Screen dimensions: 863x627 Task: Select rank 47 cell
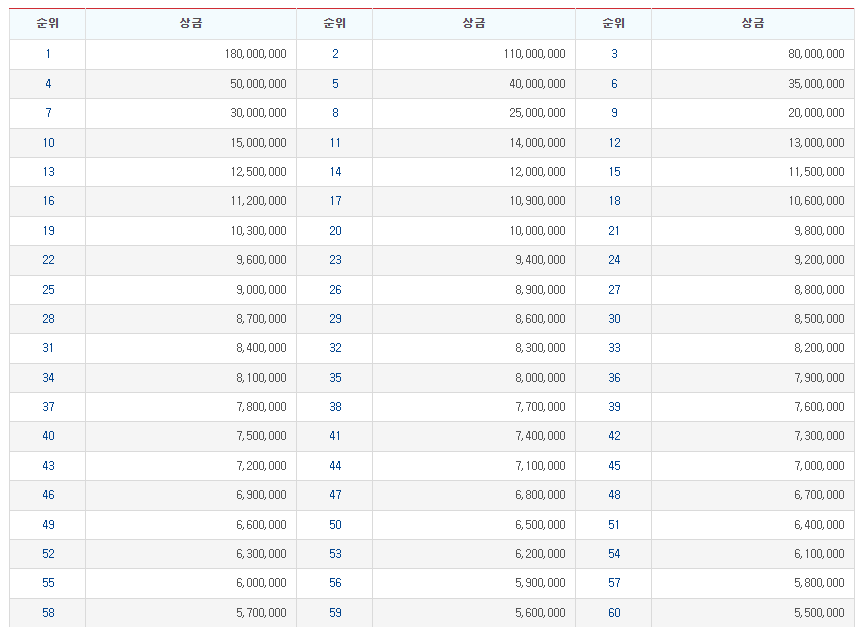pyautogui.click(x=335, y=495)
